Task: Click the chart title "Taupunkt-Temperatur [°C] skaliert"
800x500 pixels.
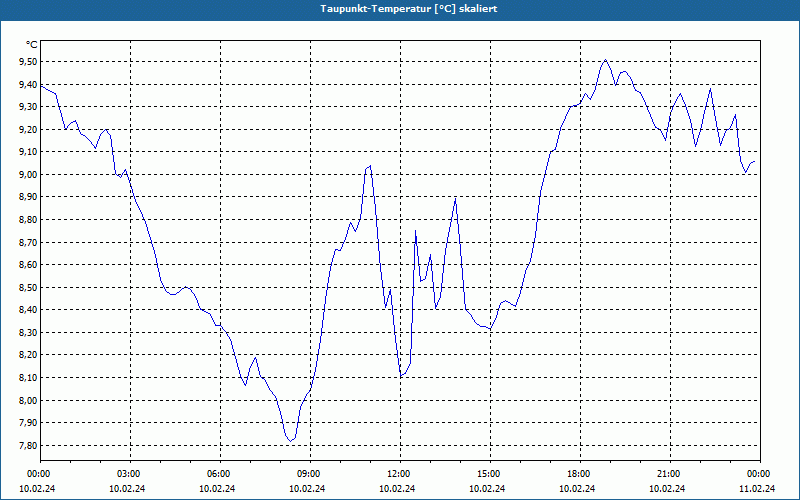Action: (x=409, y=9)
